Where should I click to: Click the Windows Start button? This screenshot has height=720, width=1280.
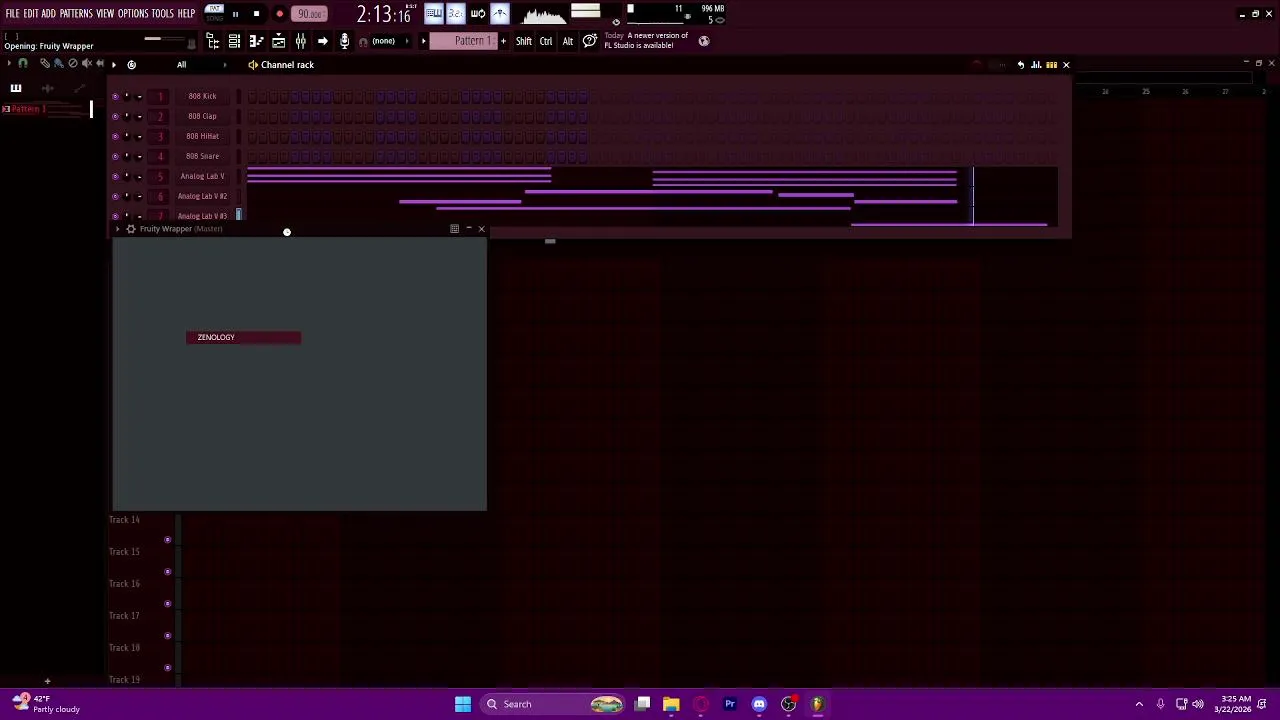463,704
